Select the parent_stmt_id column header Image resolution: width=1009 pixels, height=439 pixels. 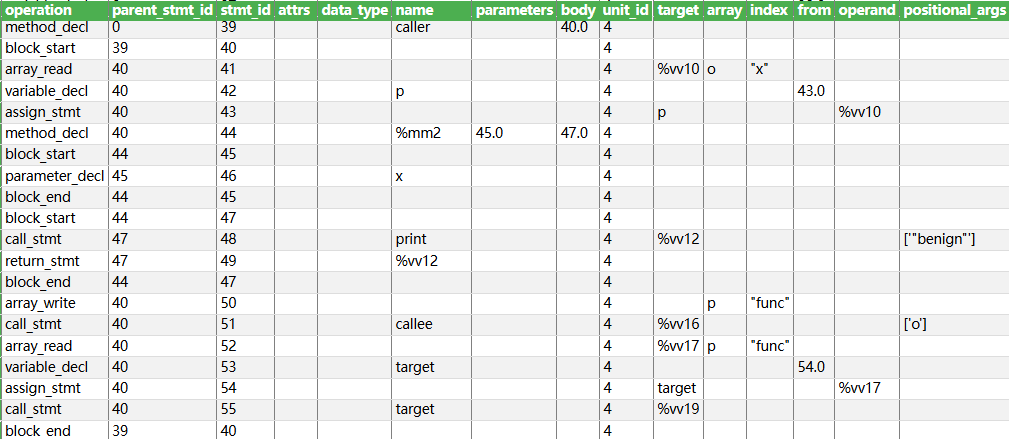click(x=162, y=10)
